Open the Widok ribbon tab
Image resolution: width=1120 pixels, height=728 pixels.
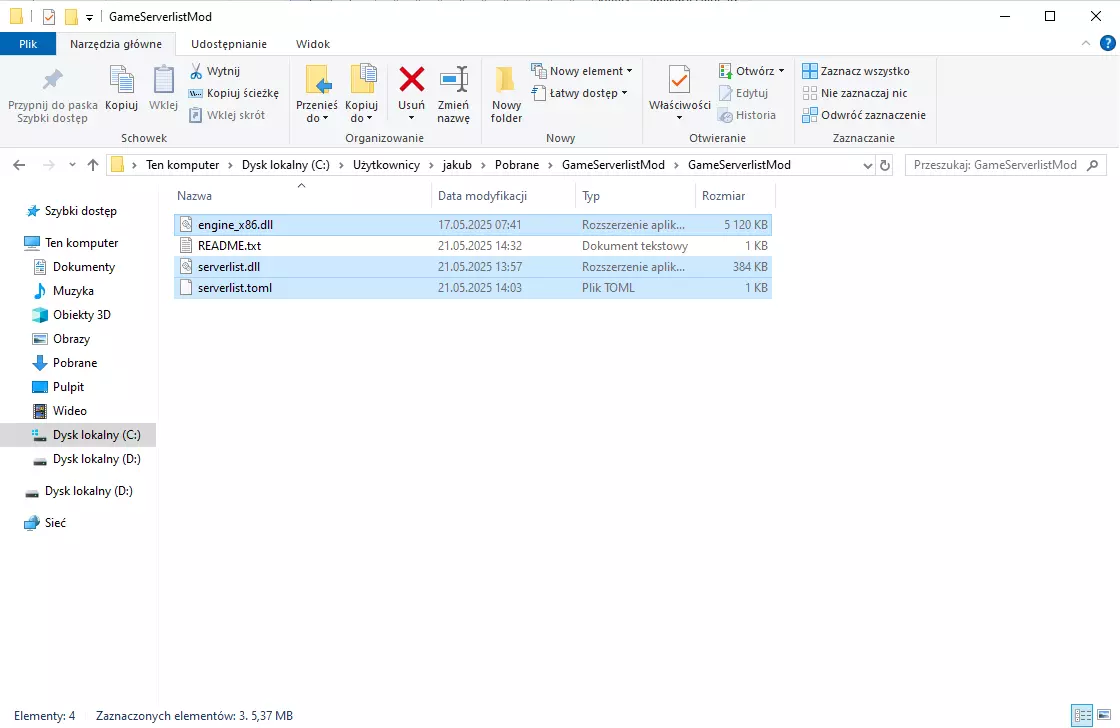pyautogui.click(x=312, y=44)
